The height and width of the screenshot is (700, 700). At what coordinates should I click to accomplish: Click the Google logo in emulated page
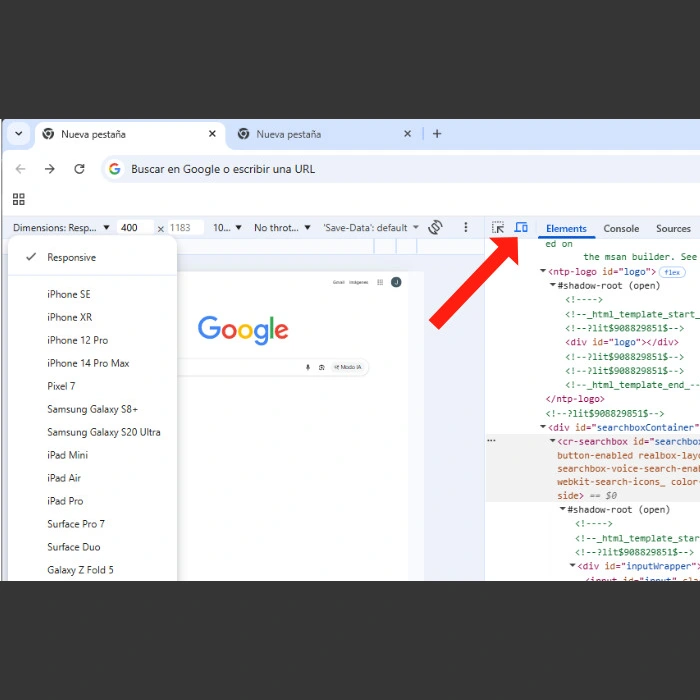[243, 330]
